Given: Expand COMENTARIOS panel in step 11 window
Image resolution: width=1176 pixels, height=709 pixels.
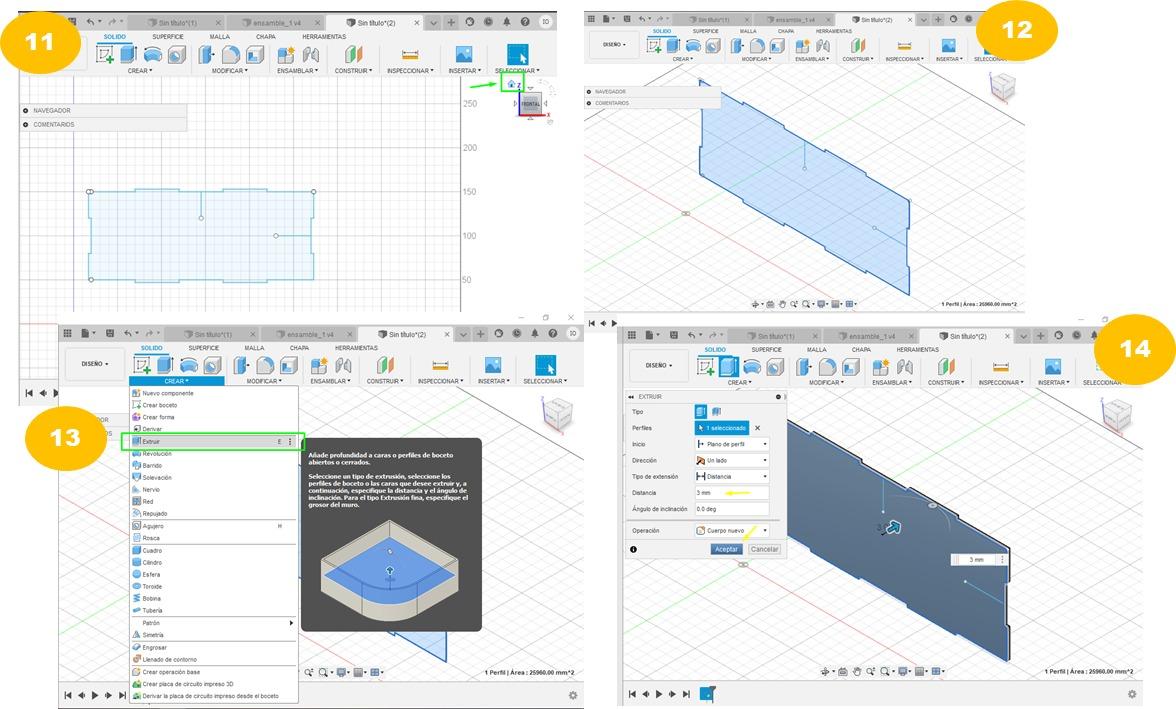Looking at the screenshot, I should point(26,125).
